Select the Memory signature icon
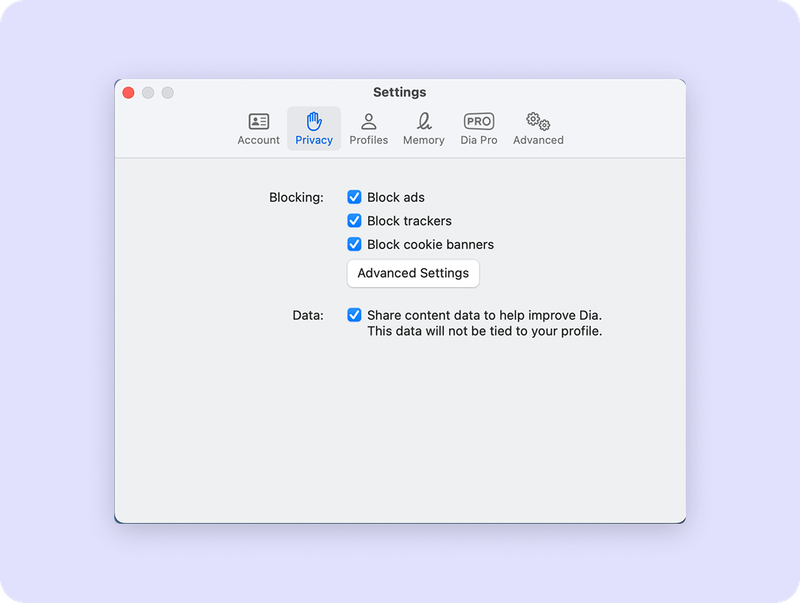The image size is (800, 603). [423, 121]
